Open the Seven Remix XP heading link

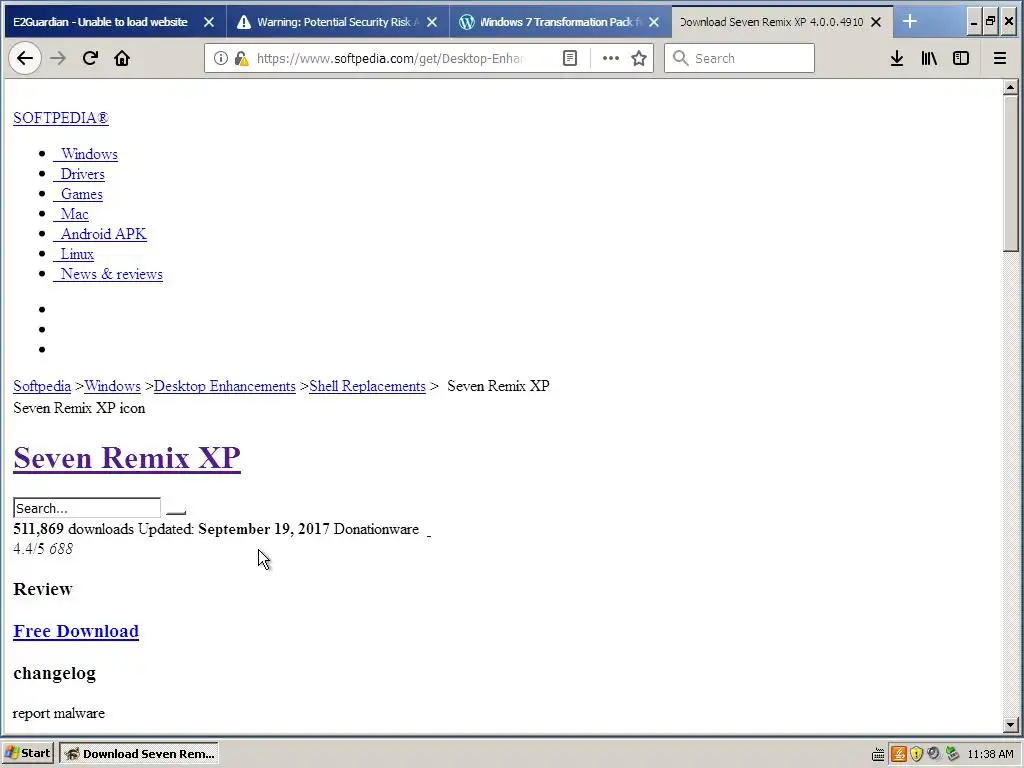(x=127, y=458)
